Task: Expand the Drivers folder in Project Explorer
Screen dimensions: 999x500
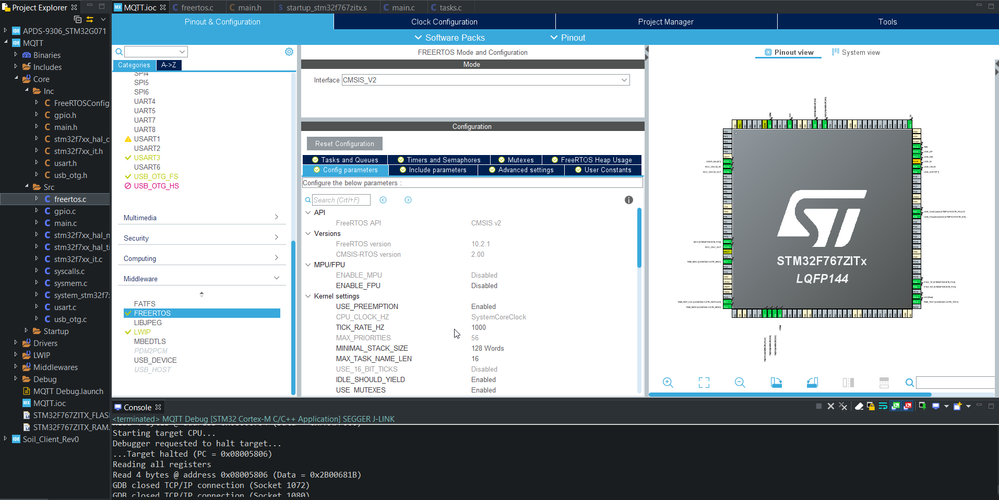Action: 16,343
